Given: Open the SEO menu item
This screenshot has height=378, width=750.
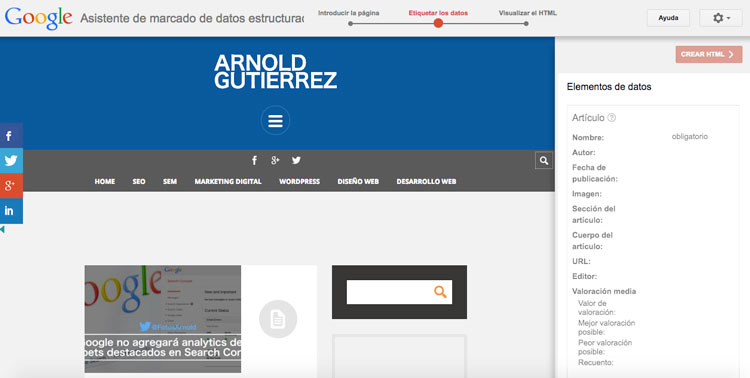Looking at the screenshot, I should 139,181.
